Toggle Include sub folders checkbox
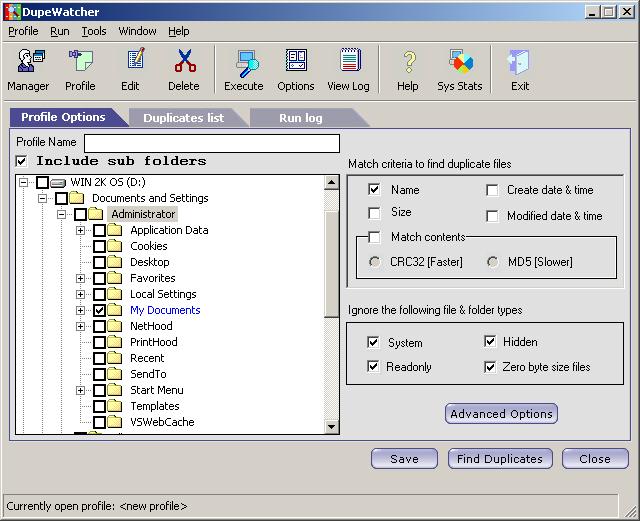The width and height of the screenshot is (640, 521). 22,161
